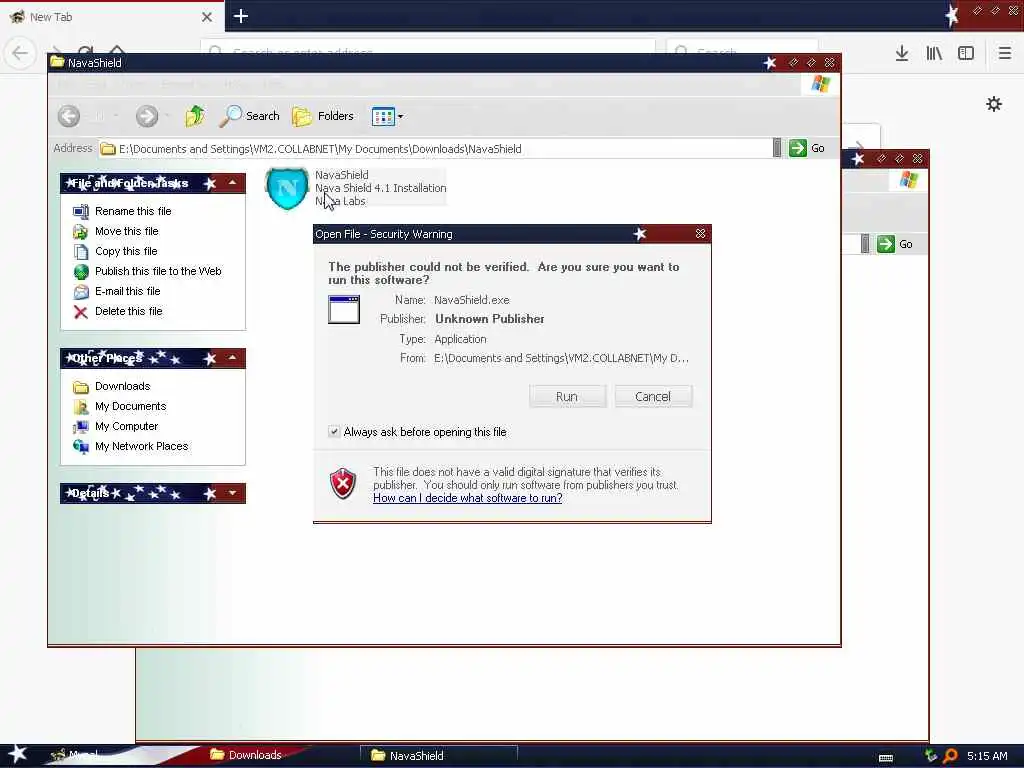Click the globe Publish icon
The image size is (1024, 768).
tap(81, 272)
